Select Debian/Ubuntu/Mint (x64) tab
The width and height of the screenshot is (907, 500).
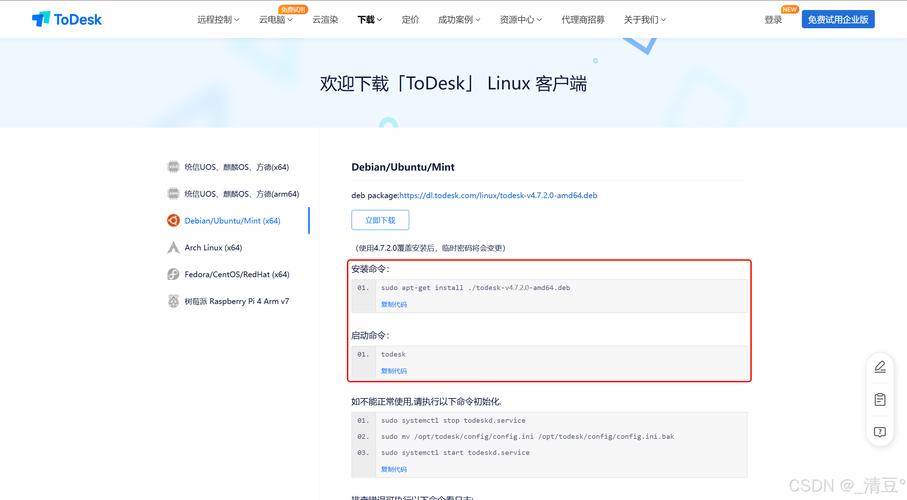point(233,220)
